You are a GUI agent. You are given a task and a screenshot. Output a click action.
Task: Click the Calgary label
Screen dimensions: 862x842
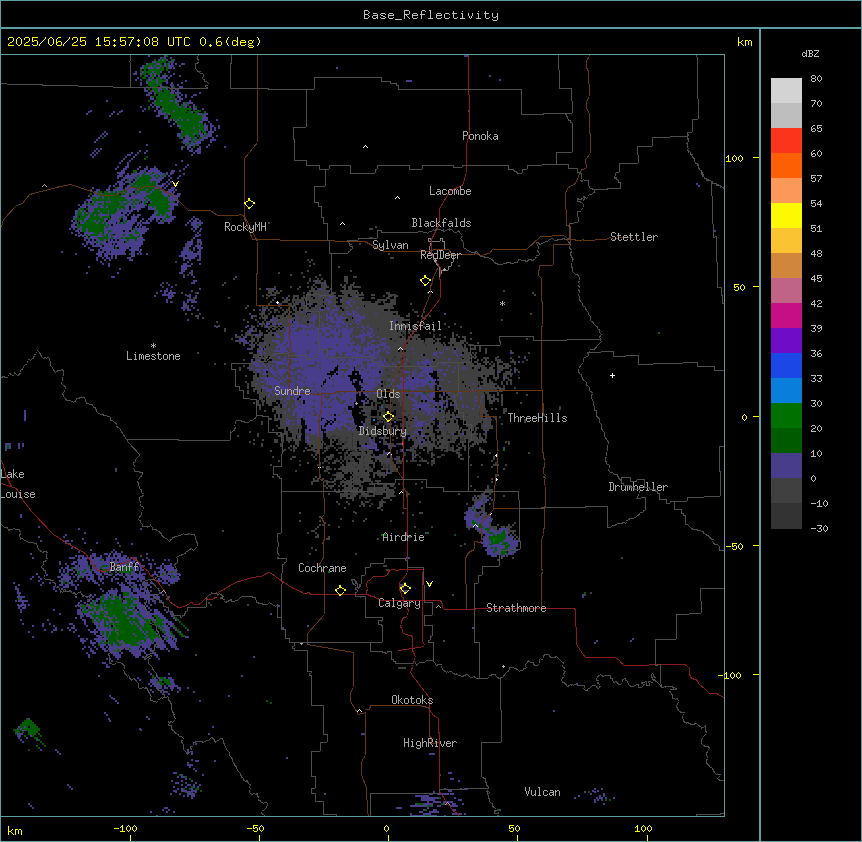399,603
